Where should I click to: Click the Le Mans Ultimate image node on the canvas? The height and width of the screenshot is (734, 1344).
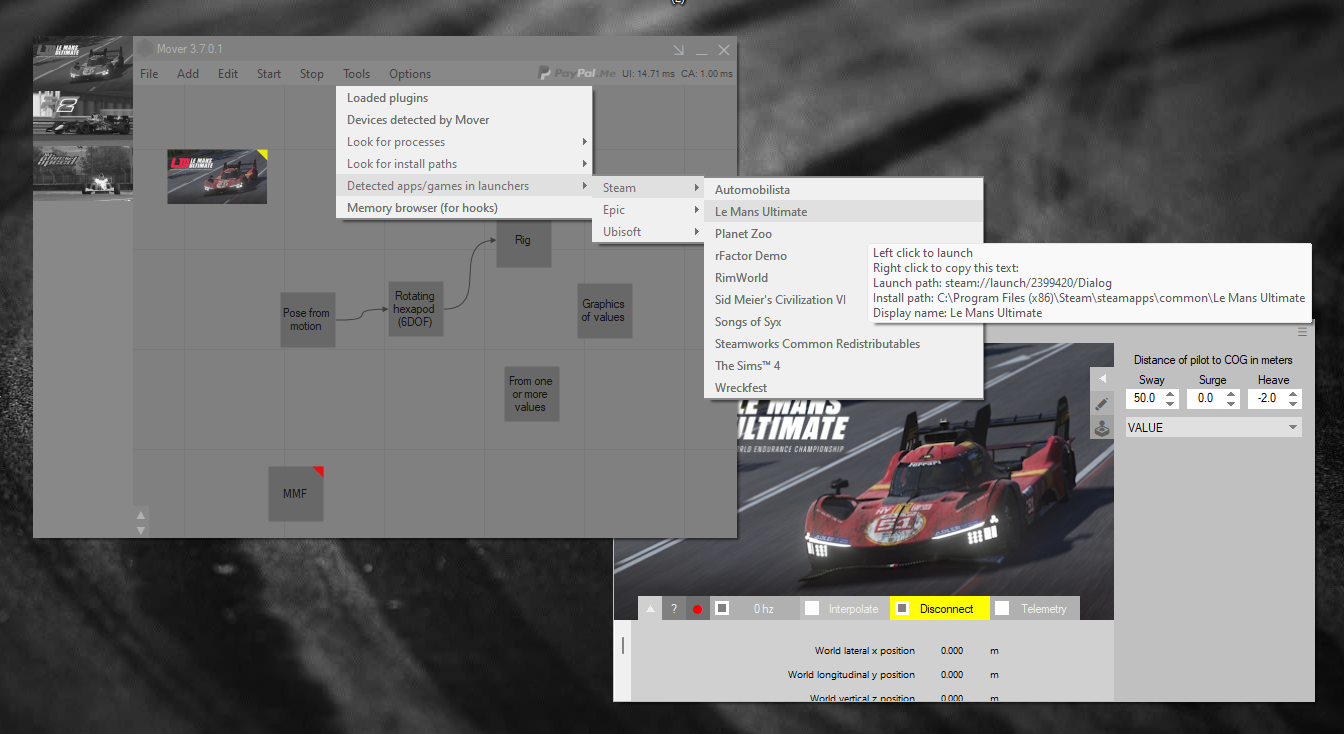point(217,177)
